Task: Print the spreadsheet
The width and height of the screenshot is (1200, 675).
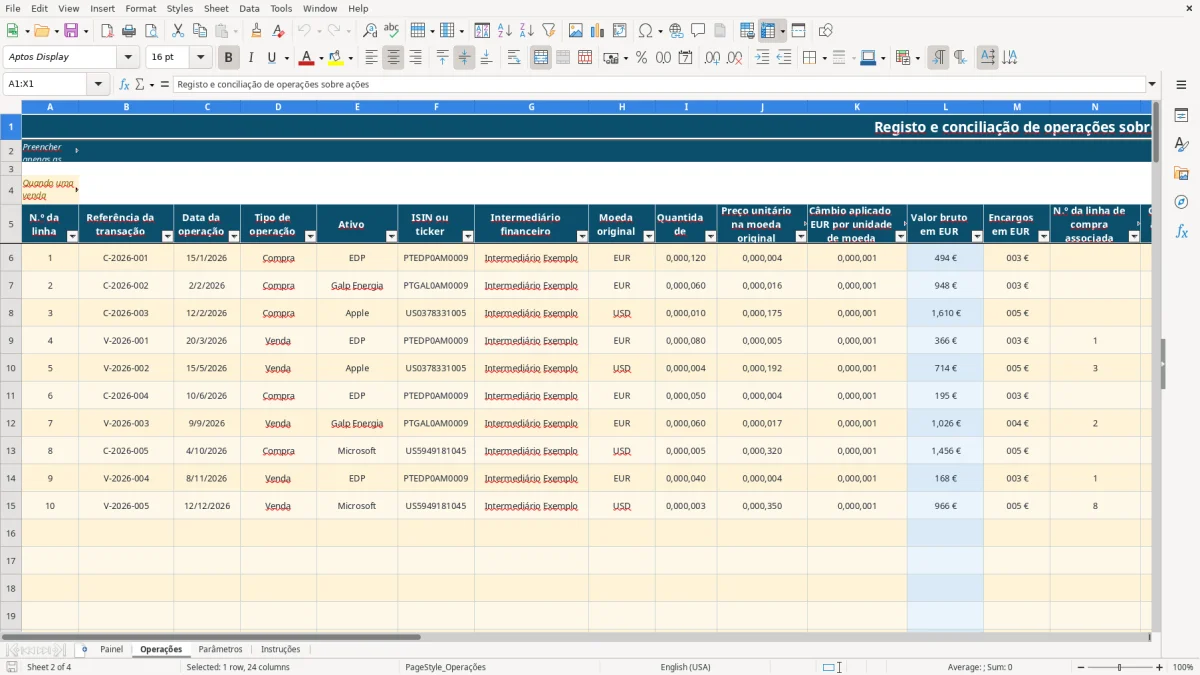Action: click(x=129, y=31)
